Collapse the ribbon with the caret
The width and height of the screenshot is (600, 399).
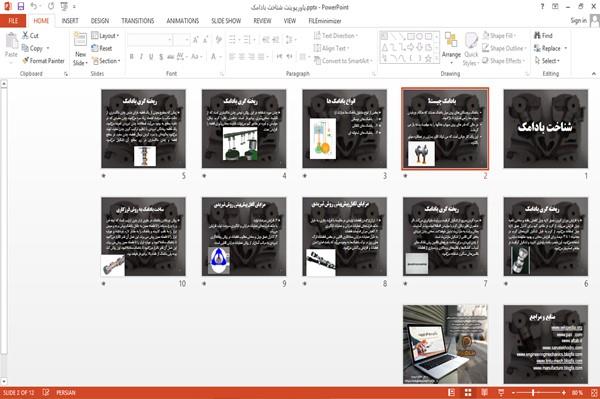593,73
